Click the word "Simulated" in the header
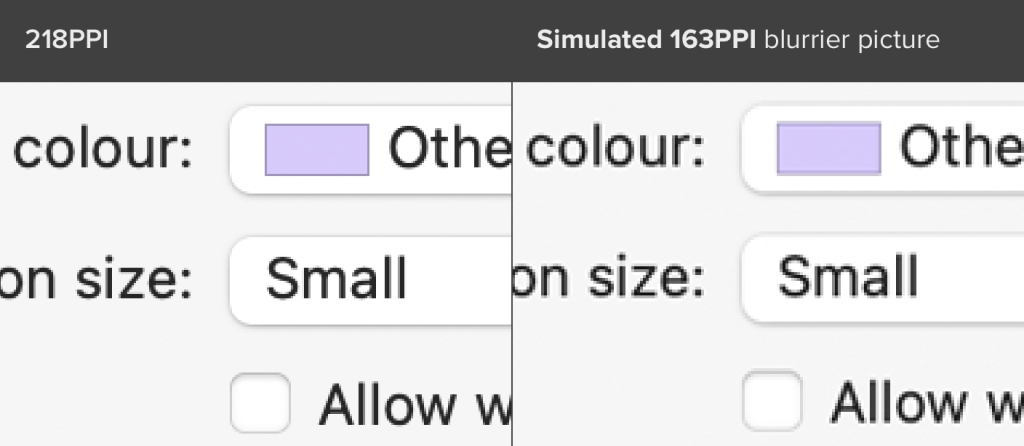The height and width of the screenshot is (446, 1024). coord(594,41)
